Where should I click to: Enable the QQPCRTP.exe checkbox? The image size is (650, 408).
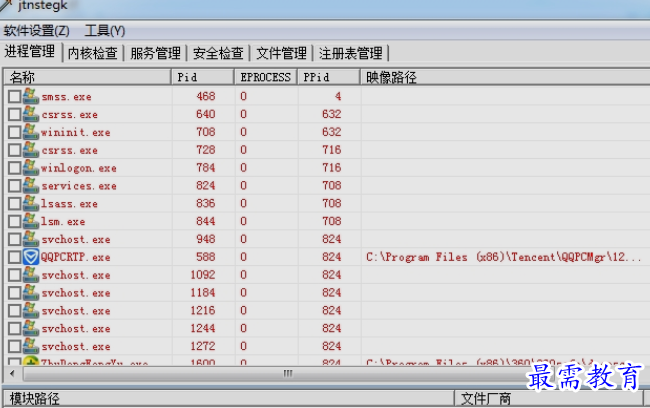[x=15, y=257]
